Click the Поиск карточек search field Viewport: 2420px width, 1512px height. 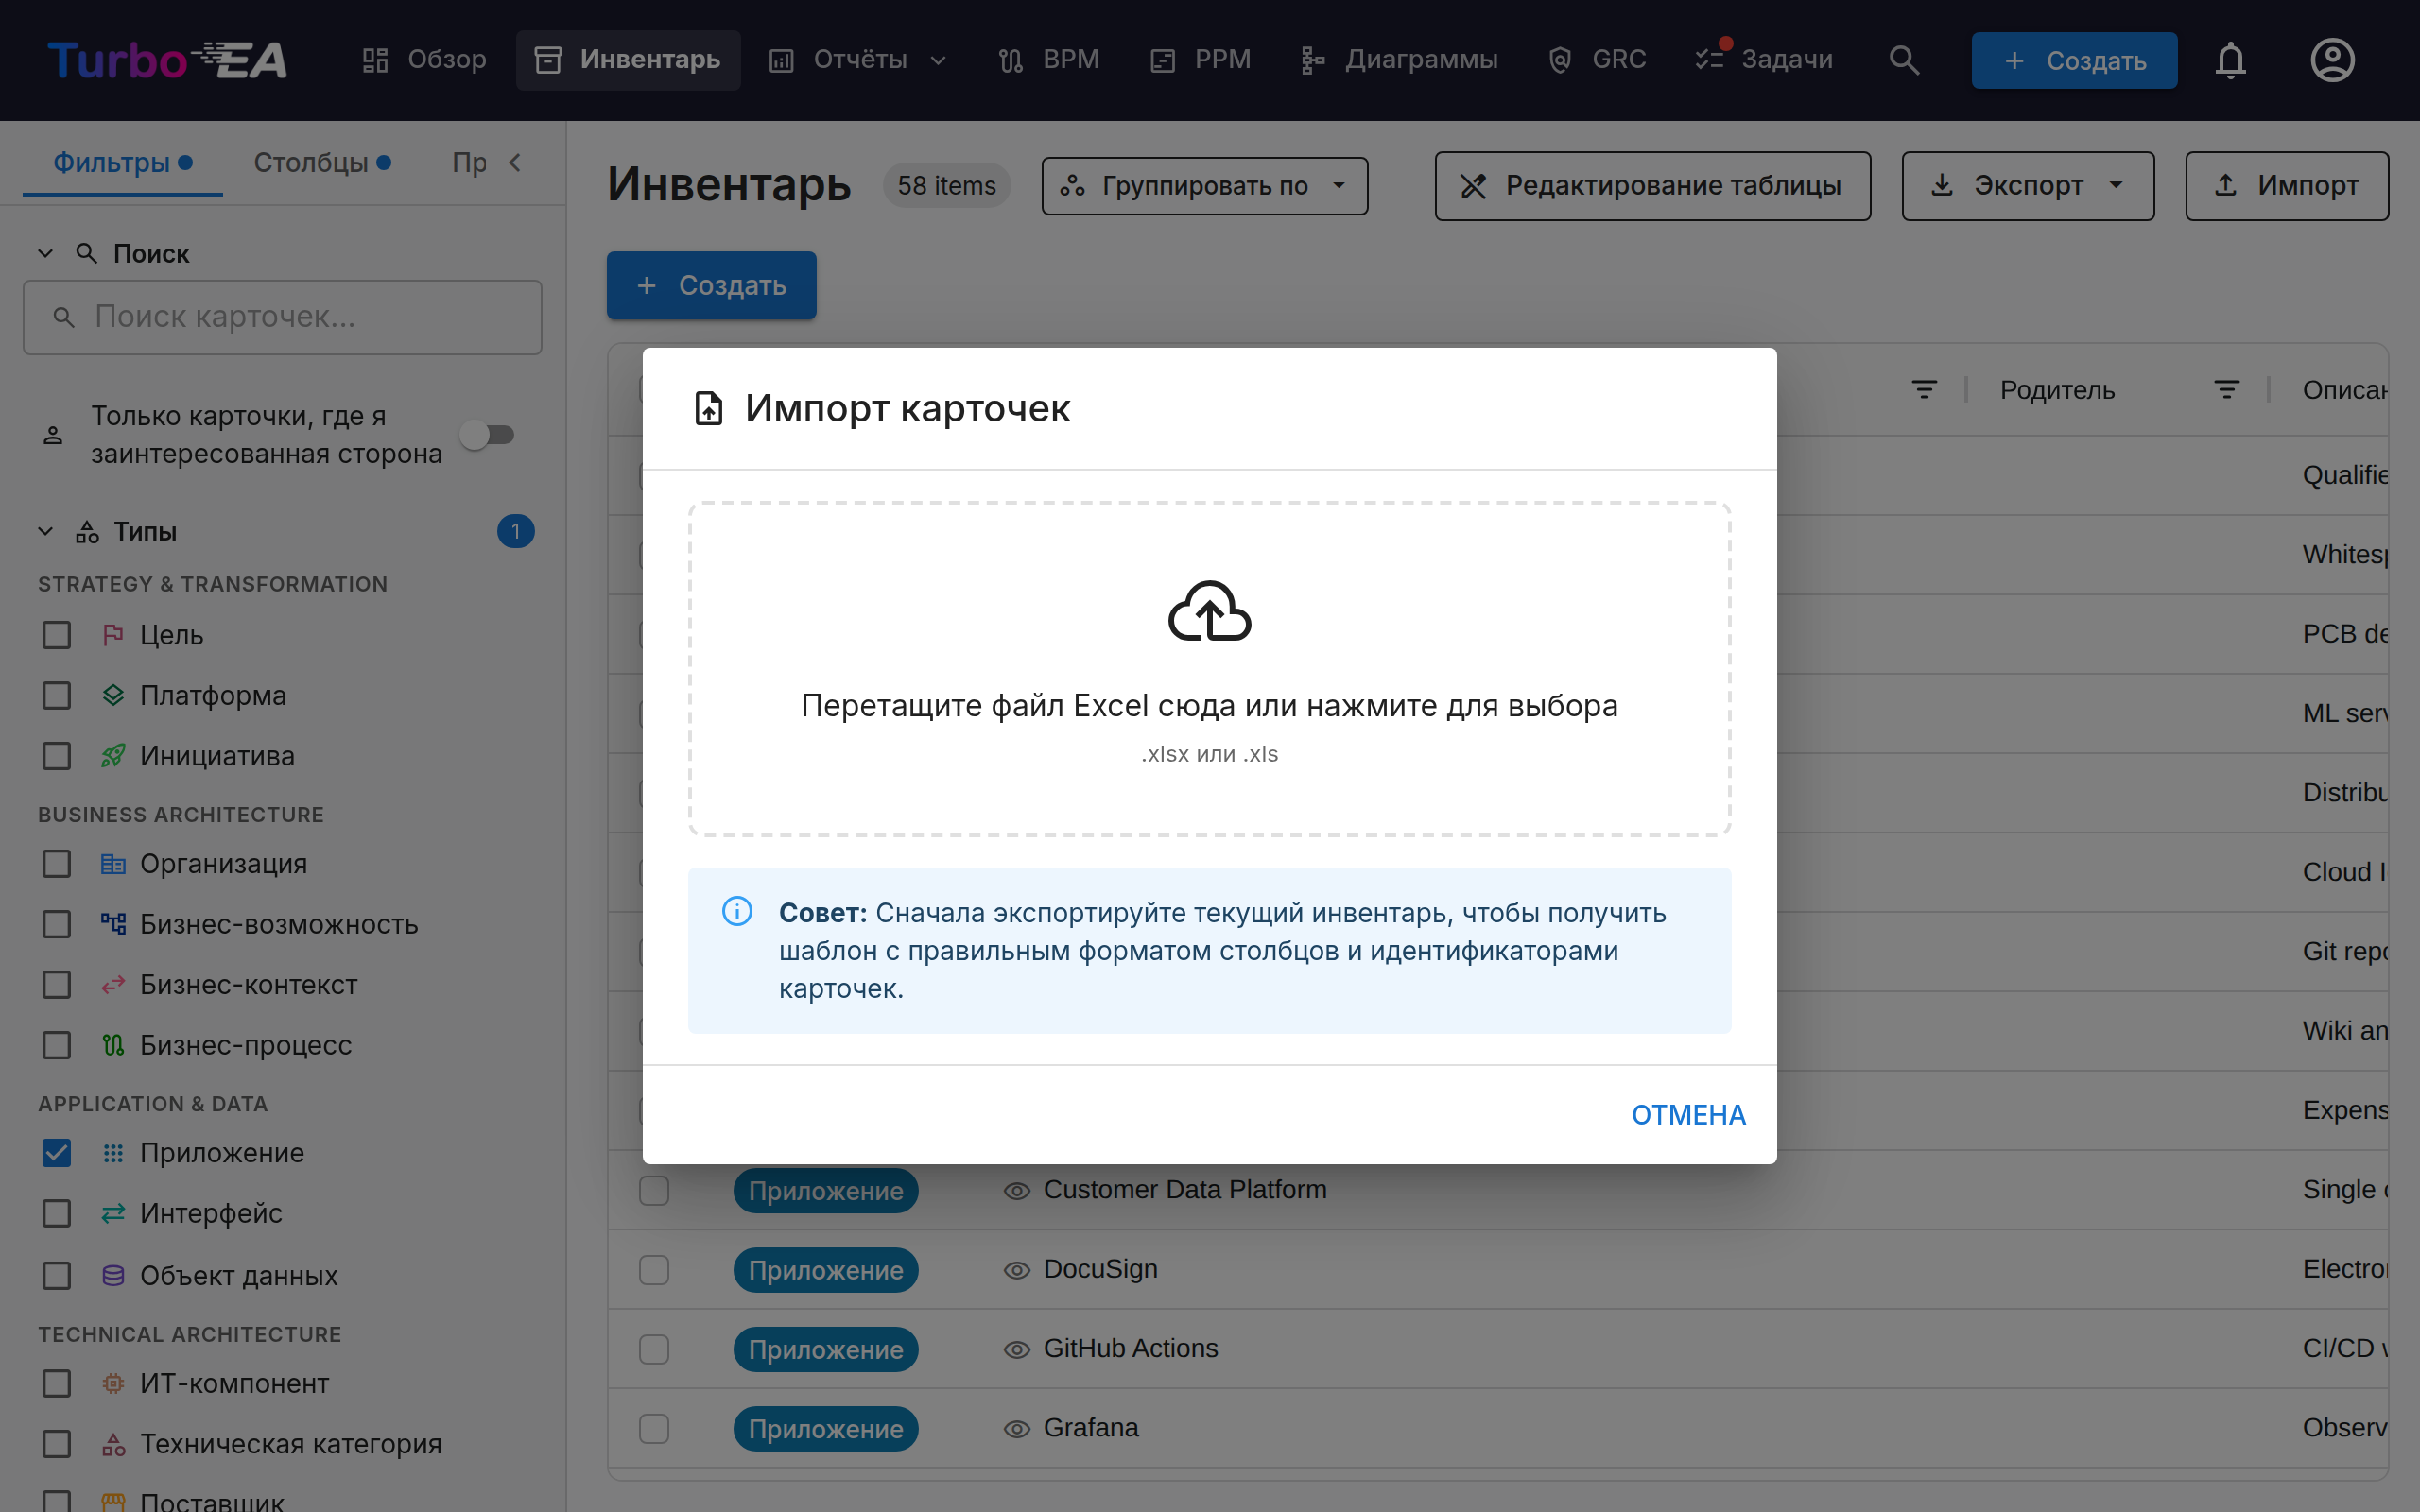[283, 317]
